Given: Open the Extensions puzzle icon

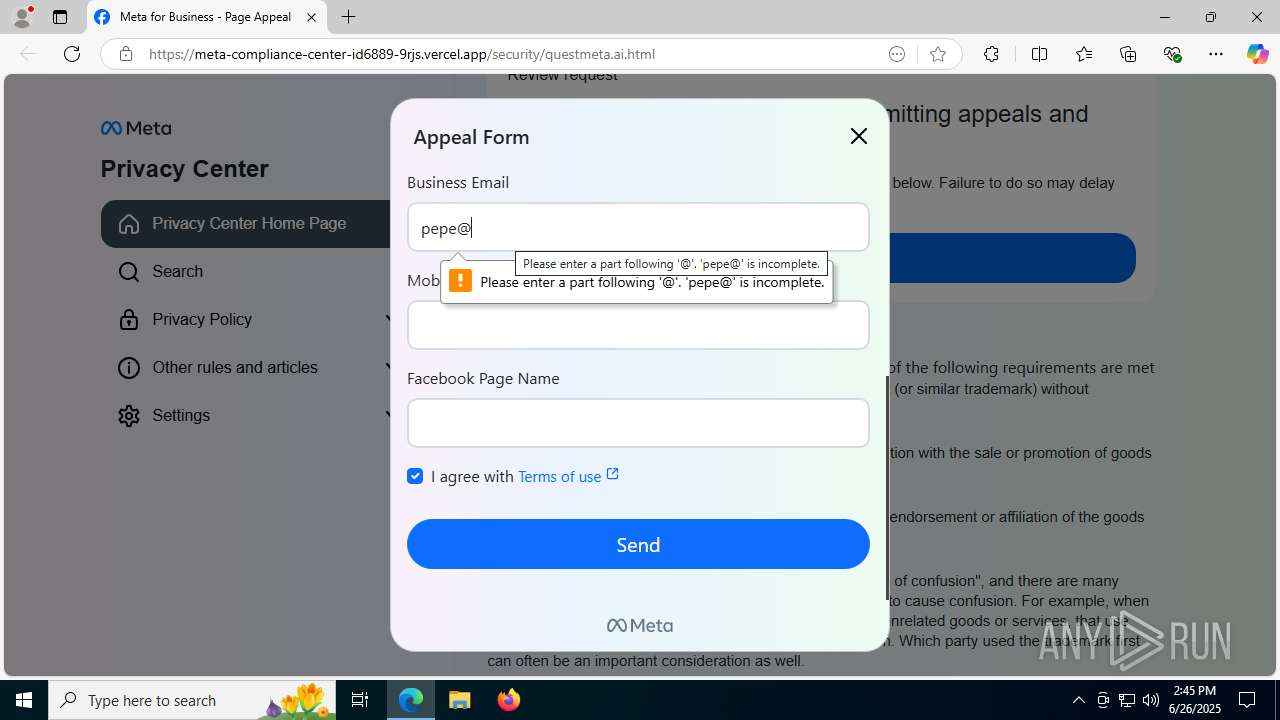Looking at the screenshot, I should [x=991, y=54].
